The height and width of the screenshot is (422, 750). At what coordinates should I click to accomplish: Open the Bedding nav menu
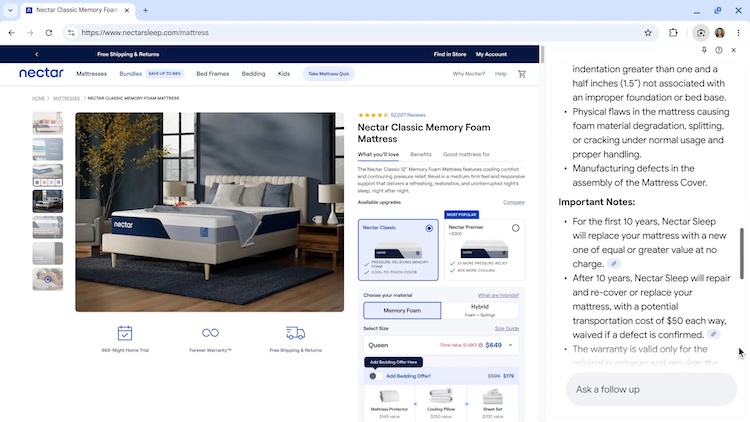[x=253, y=74]
